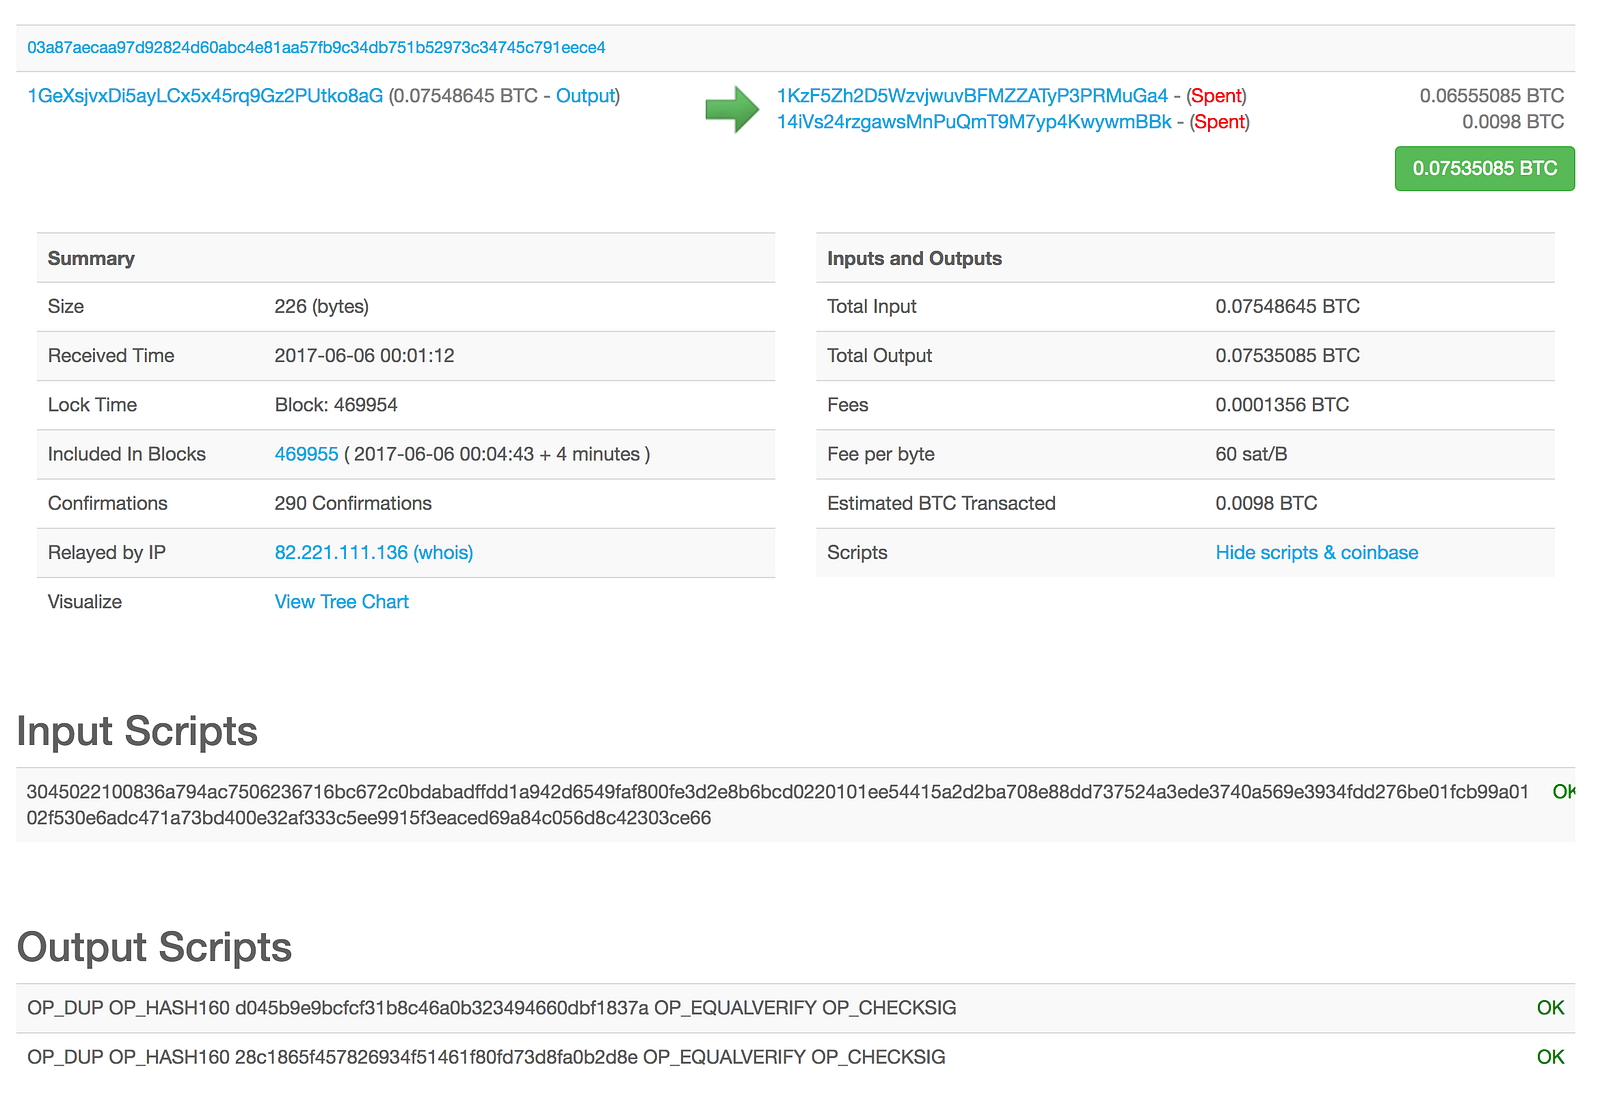Click the Output link beside input amount

pos(585,96)
